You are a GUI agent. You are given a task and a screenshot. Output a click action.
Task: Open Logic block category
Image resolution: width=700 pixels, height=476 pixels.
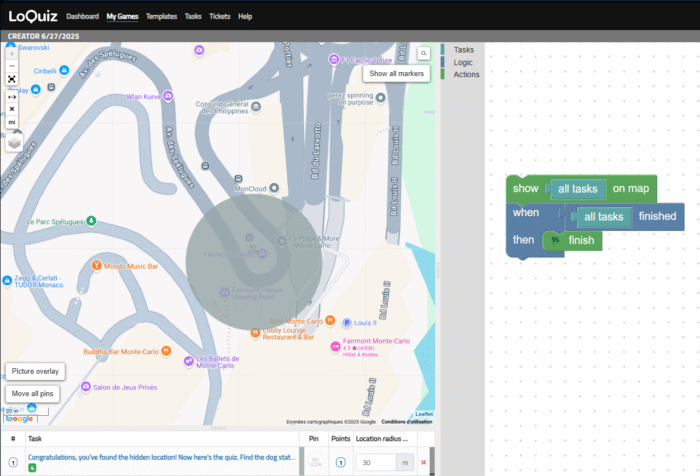coord(463,62)
